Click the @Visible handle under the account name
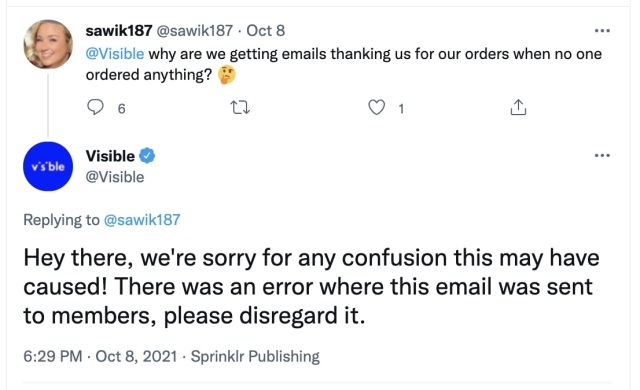This screenshot has height=390, width=640. pyautogui.click(x=115, y=177)
